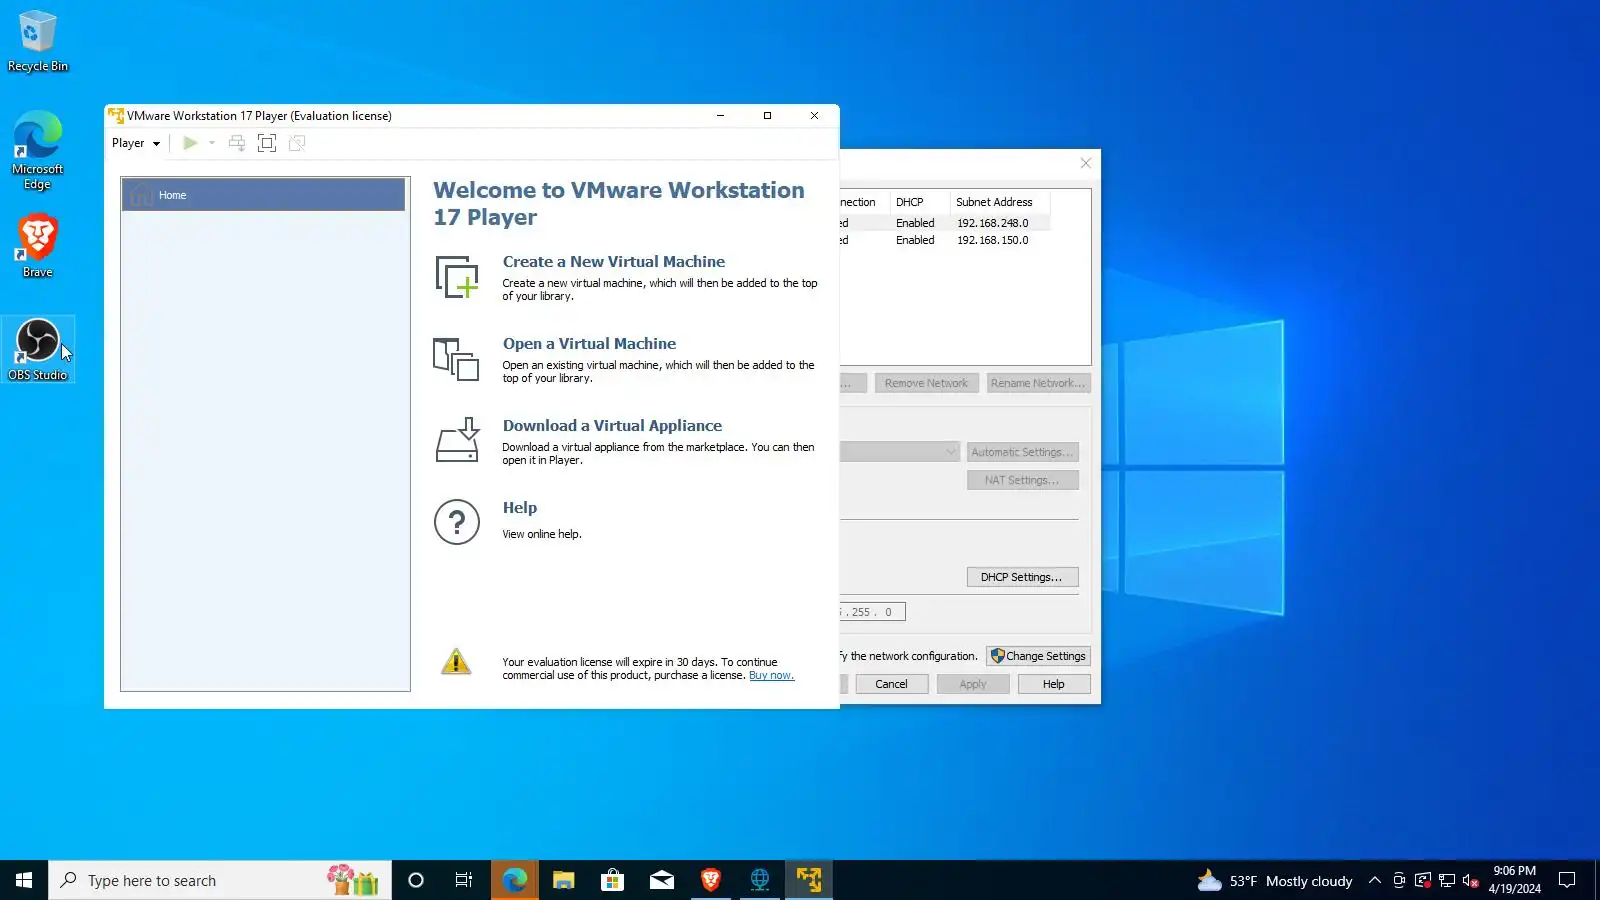Open Microsoft Edge from the taskbar

515,880
